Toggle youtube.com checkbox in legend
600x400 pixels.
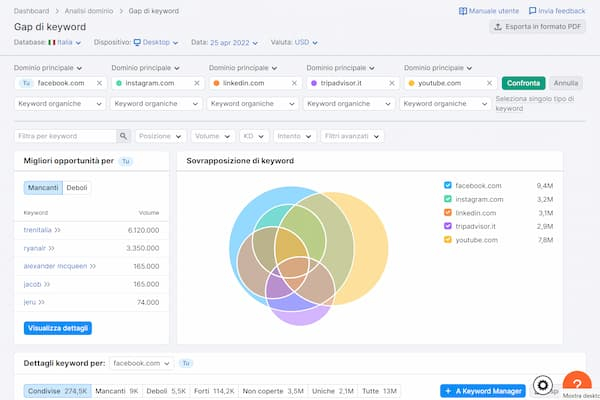click(447, 239)
